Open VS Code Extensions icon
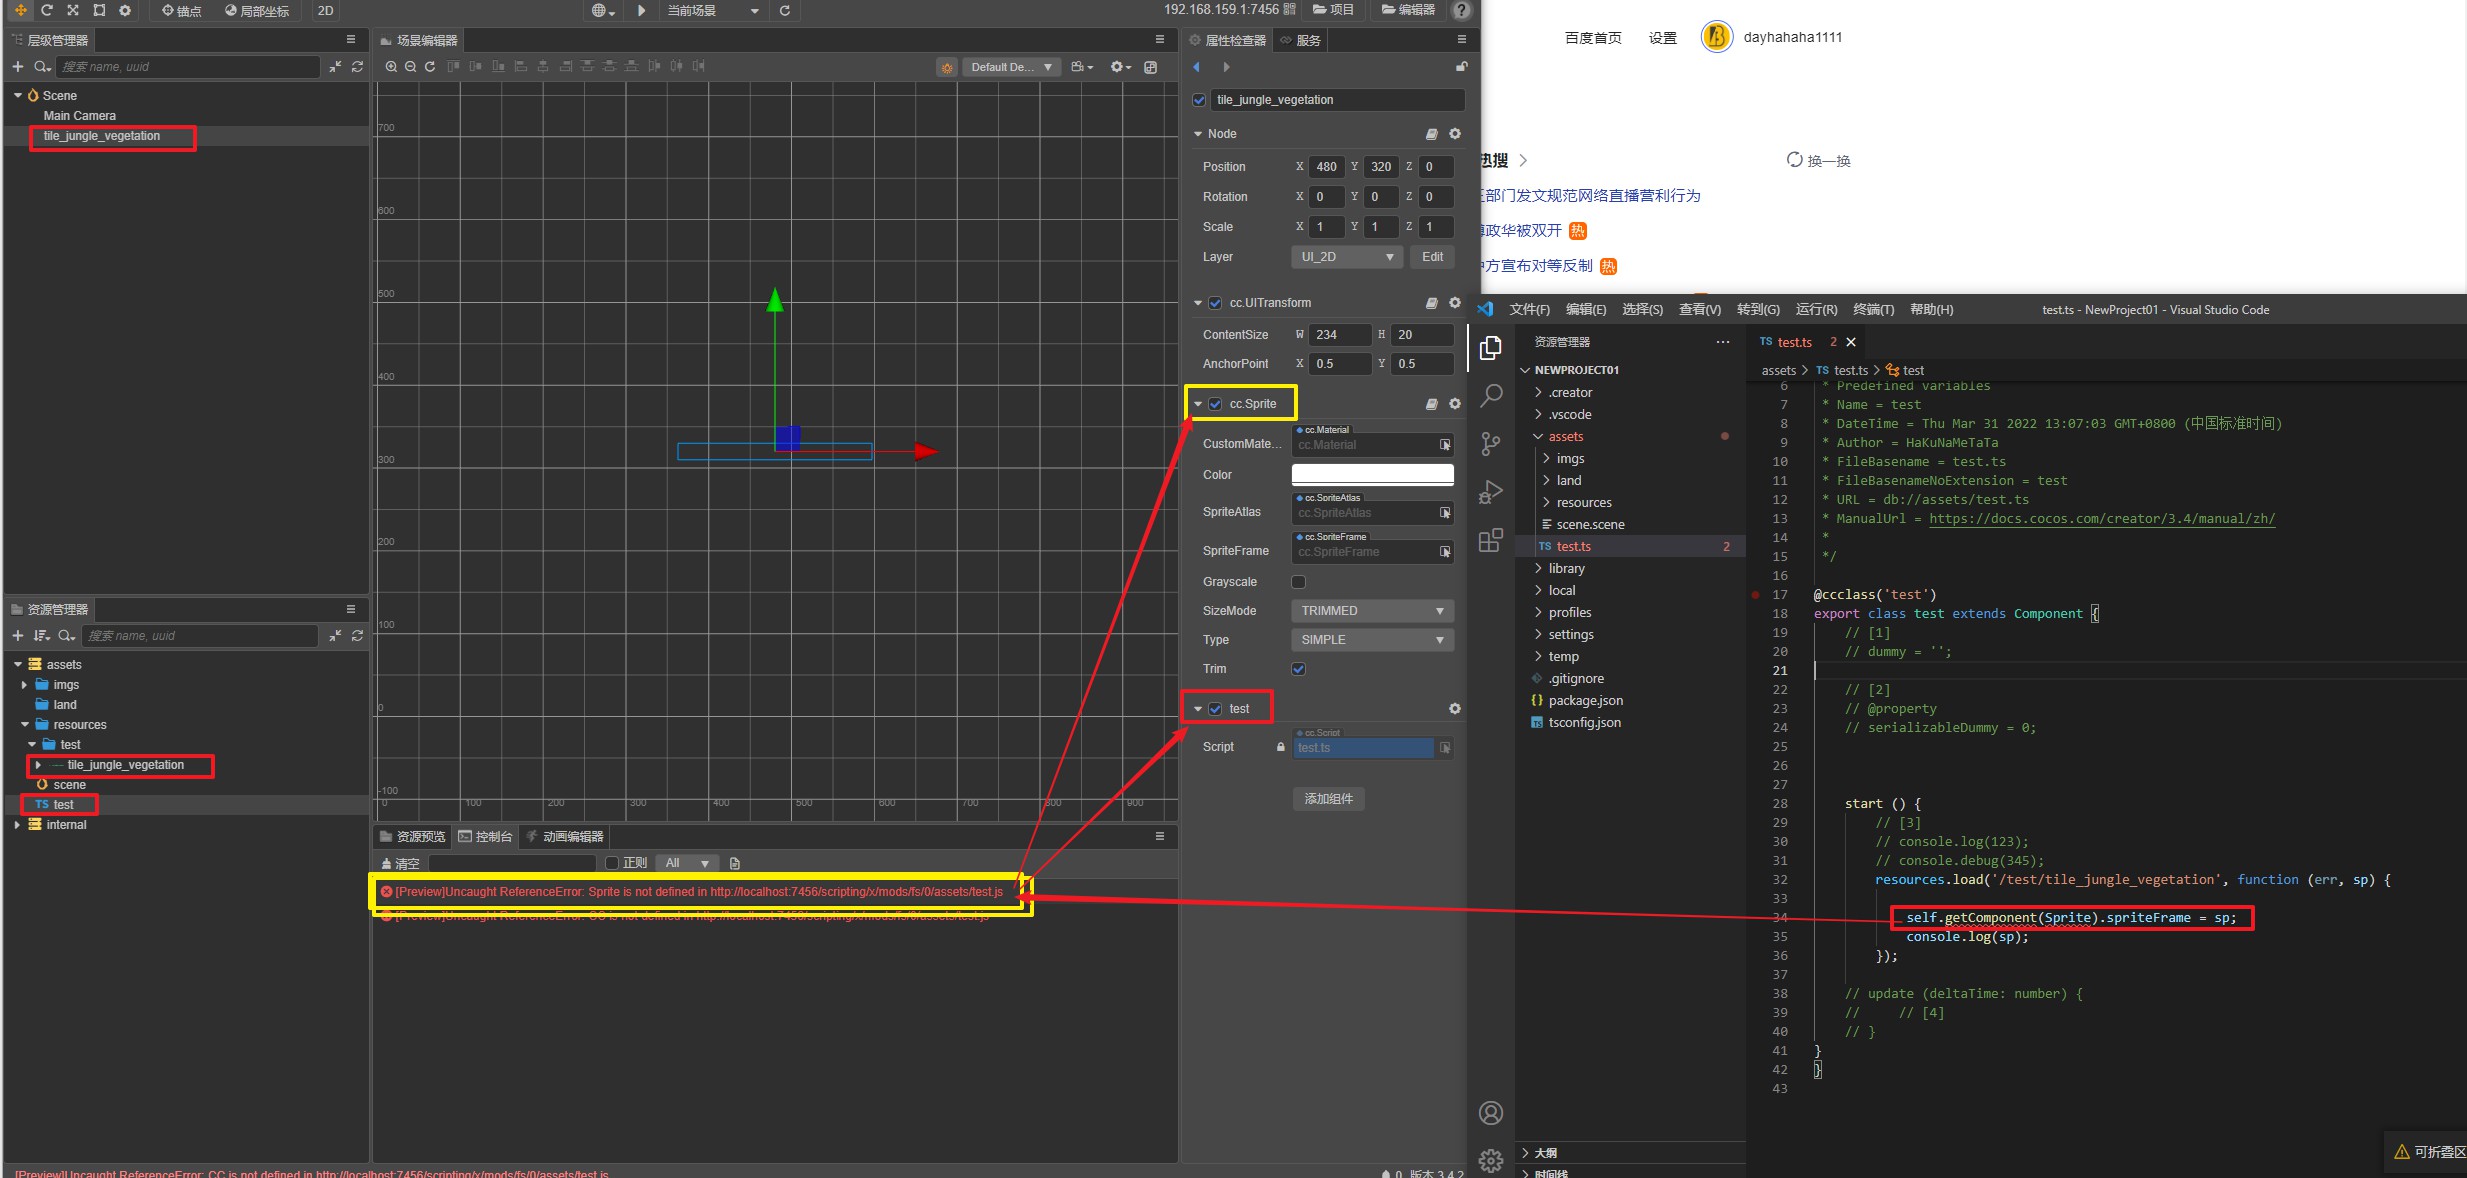The height and width of the screenshot is (1178, 2467). pyautogui.click(x=1490, y=541)
